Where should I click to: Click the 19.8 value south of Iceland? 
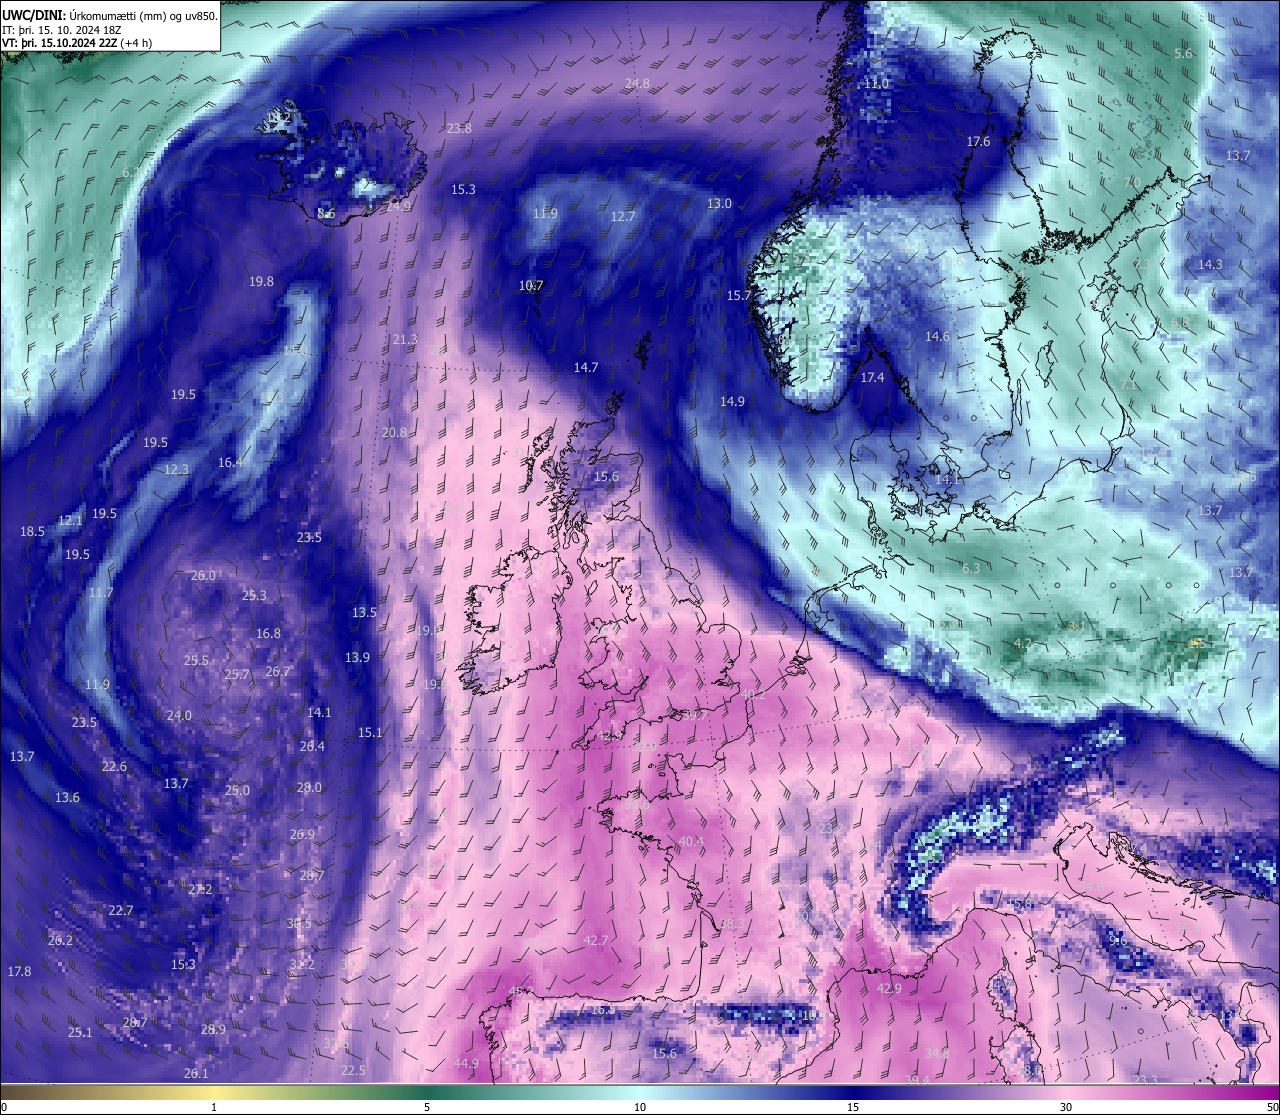261,281
